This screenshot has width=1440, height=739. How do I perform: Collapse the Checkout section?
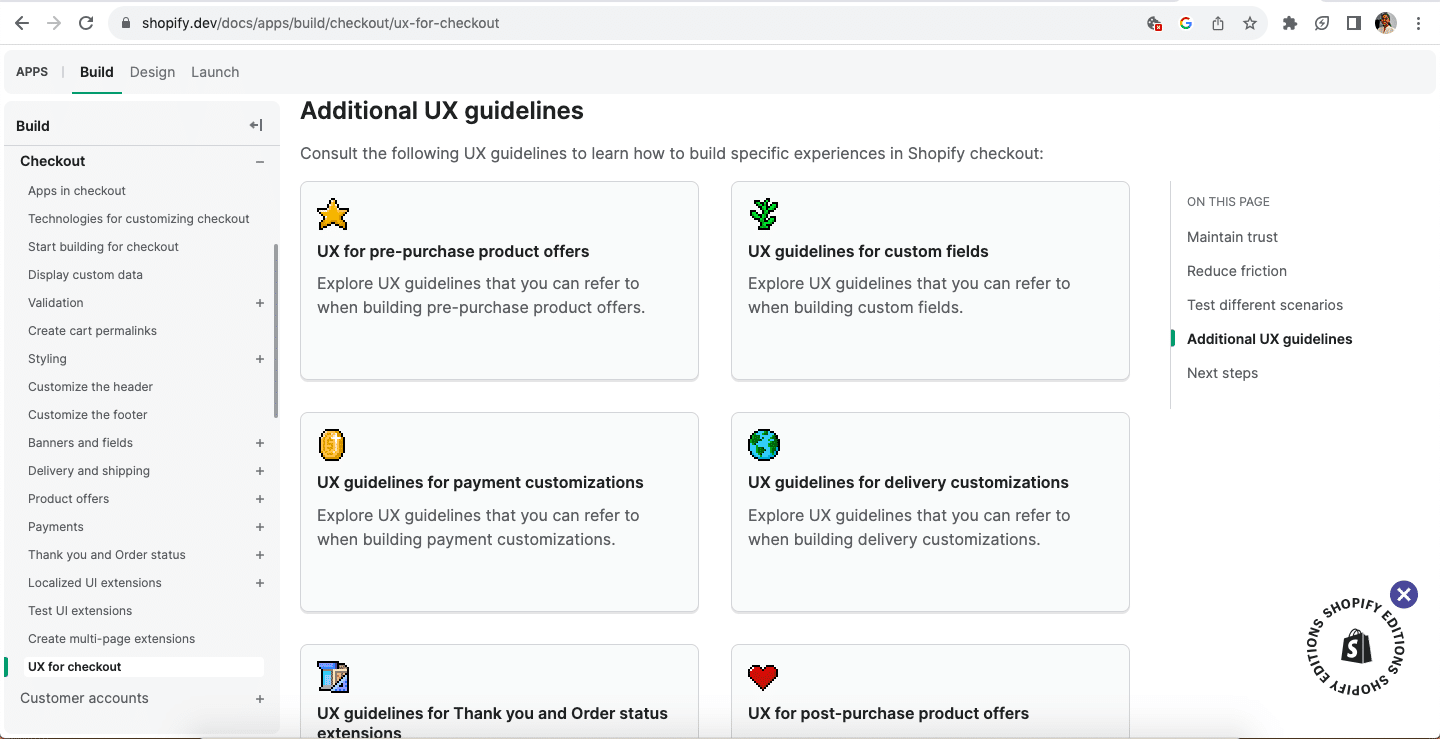coord(260,162)
